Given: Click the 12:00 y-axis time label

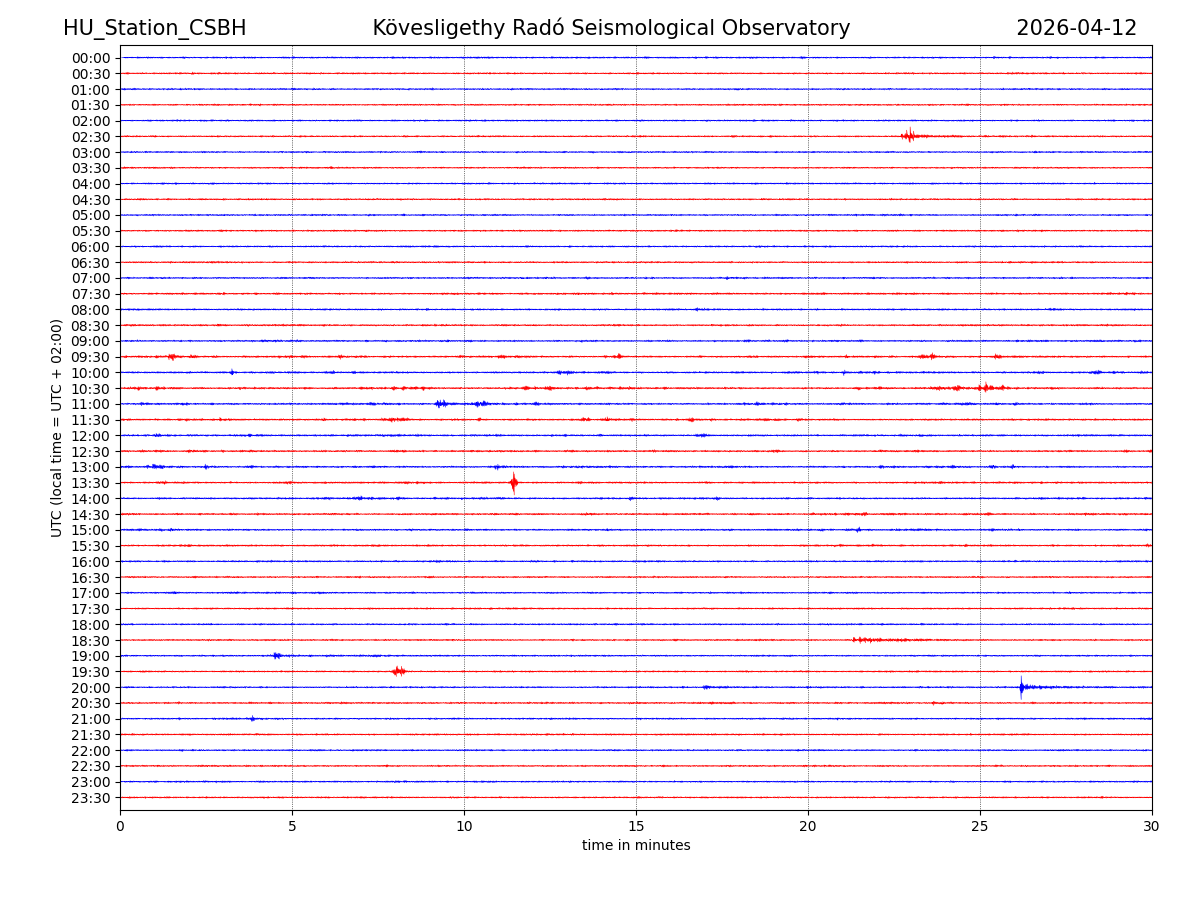Looking at the screenshot, I should coord(91,436).
